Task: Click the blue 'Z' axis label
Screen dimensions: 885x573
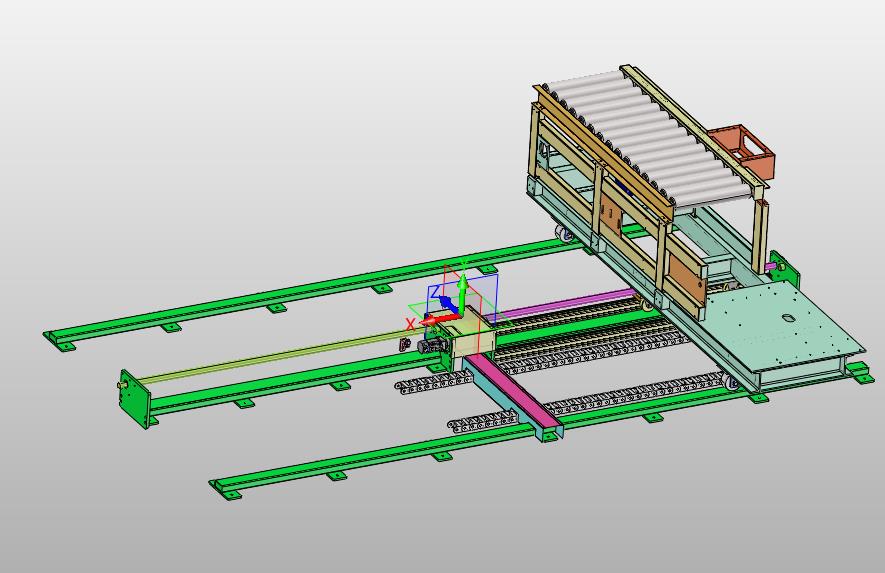Action: click(435, 292)
